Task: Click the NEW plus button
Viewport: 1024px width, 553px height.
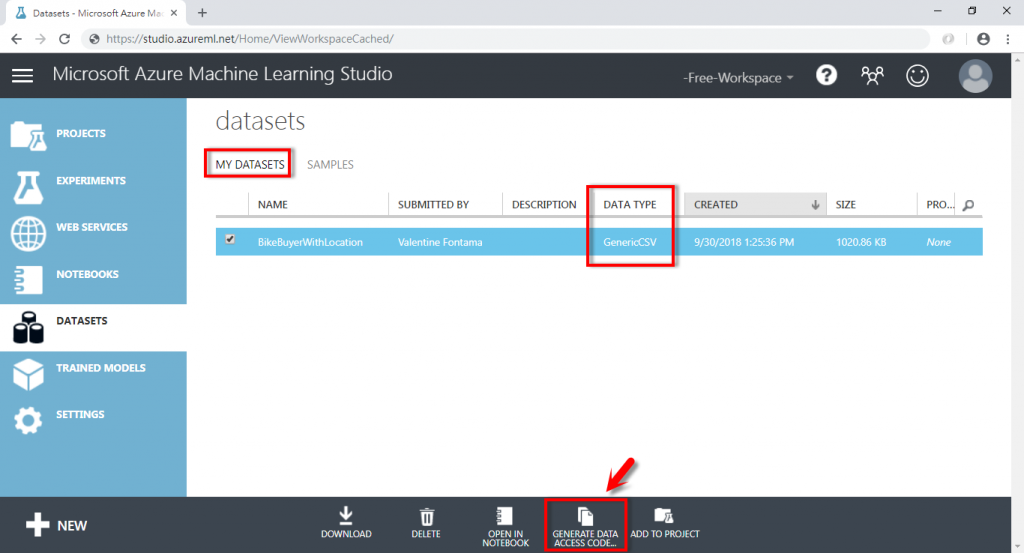Action: pyautogui.click(x=56, y=525)
